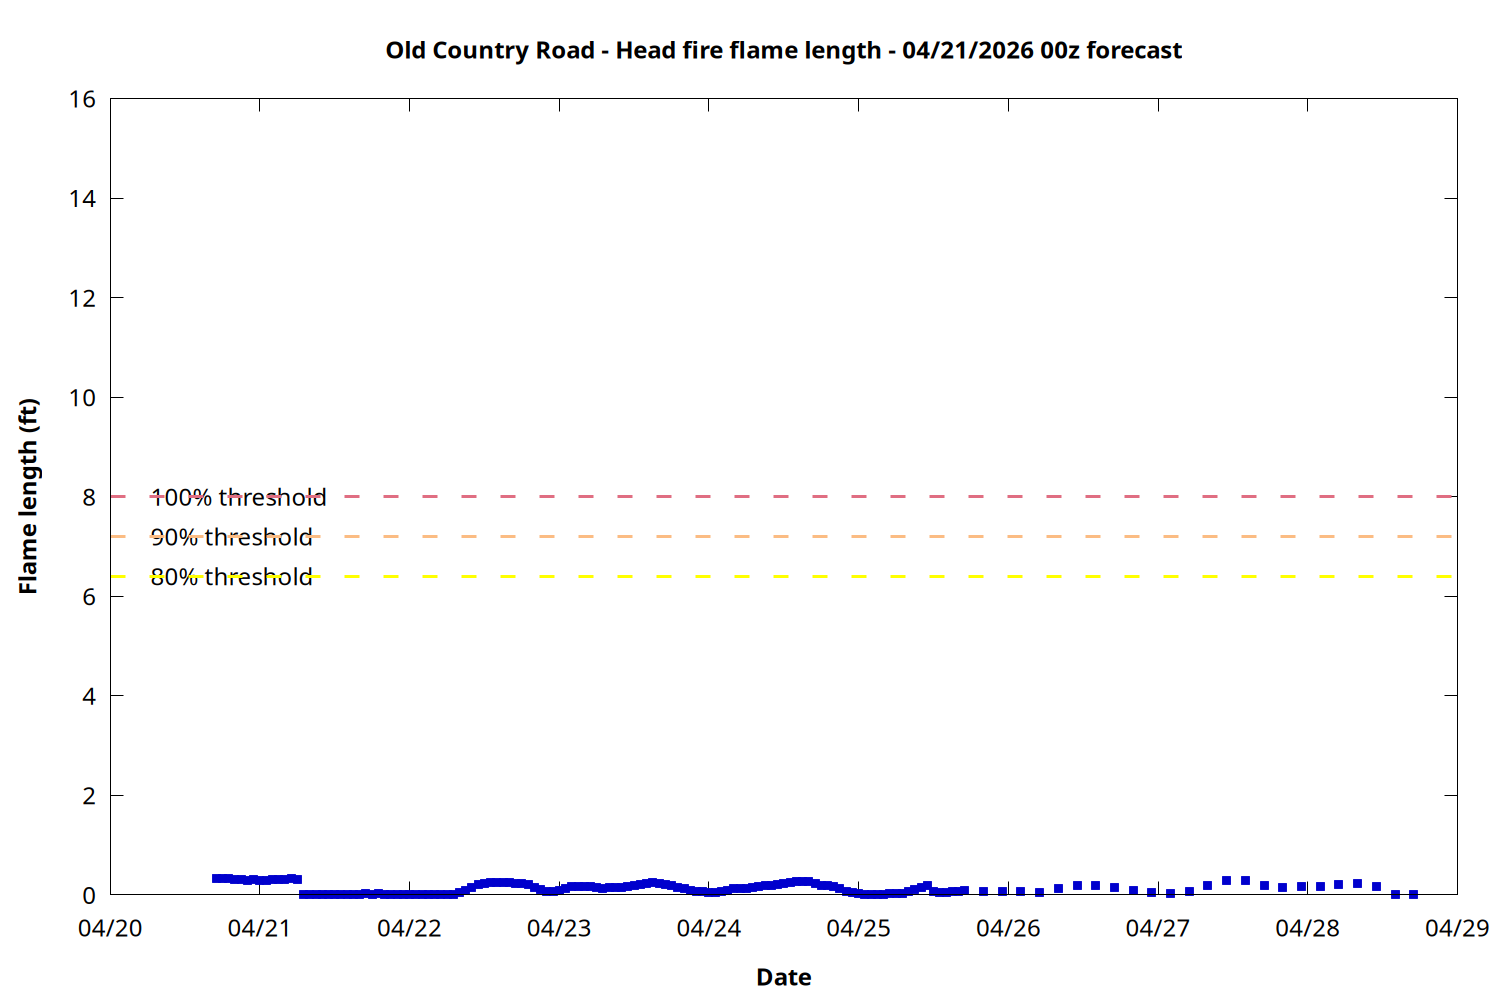Click the 04/28 date tick label
The image size is (1500, 1000).
pyautogui.click(x=1307, y=928)
